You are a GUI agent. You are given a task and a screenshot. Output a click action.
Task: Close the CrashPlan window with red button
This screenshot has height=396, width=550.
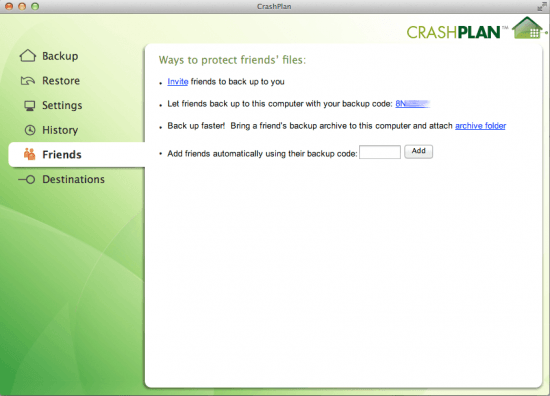click(x=9, y=6)
